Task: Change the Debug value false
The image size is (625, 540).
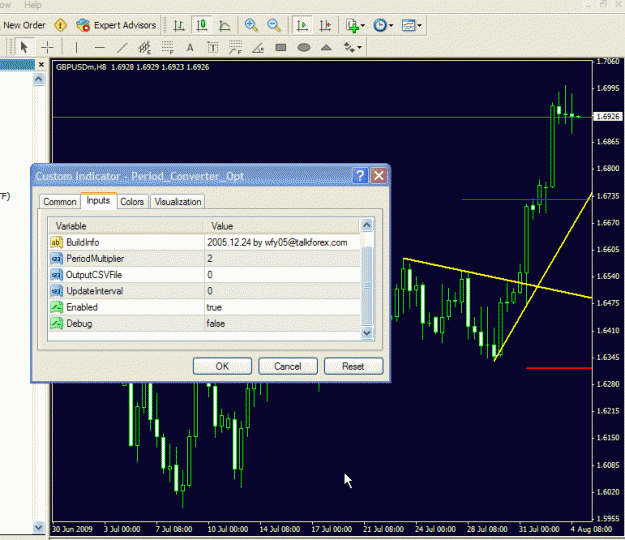Action: (x=282, y=324)
